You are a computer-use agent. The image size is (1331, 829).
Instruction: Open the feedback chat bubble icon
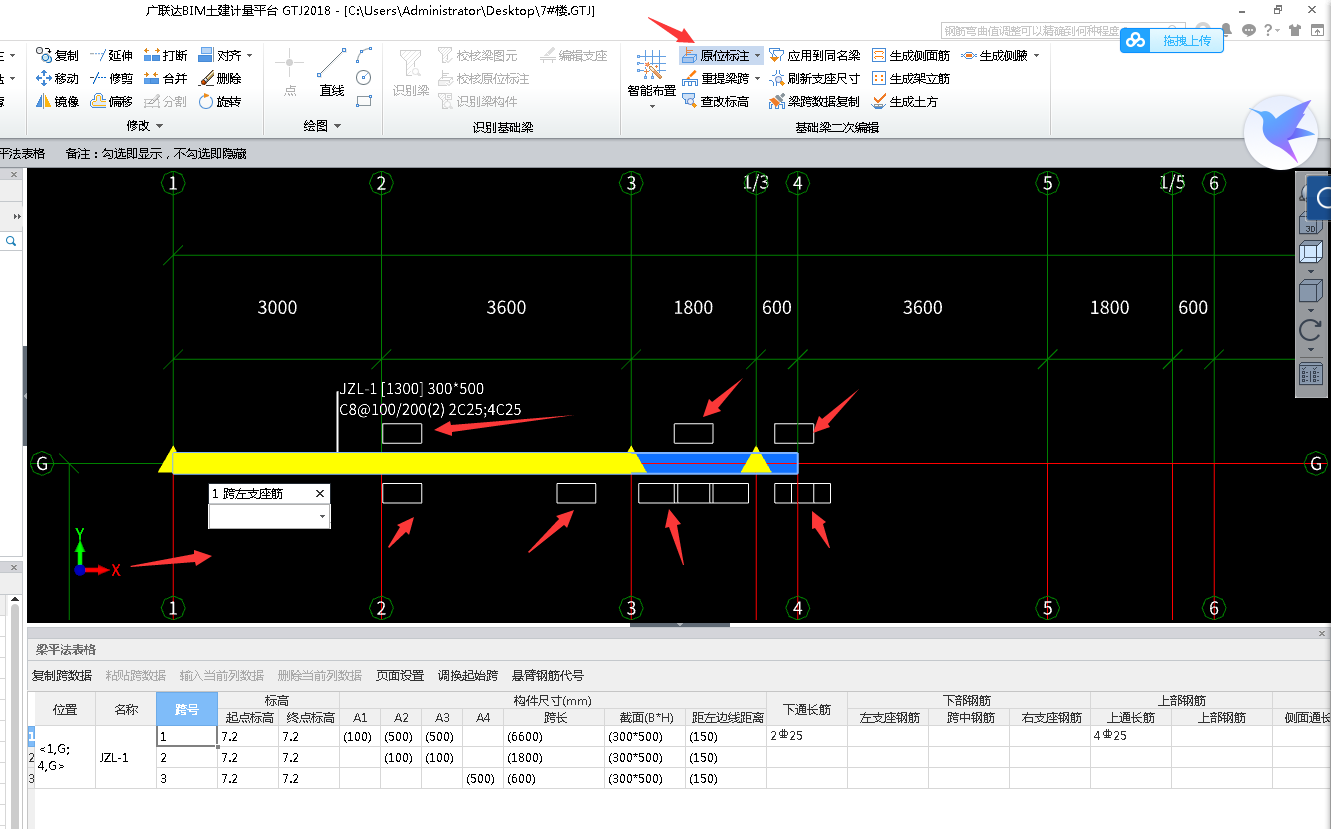(1248, 31)
